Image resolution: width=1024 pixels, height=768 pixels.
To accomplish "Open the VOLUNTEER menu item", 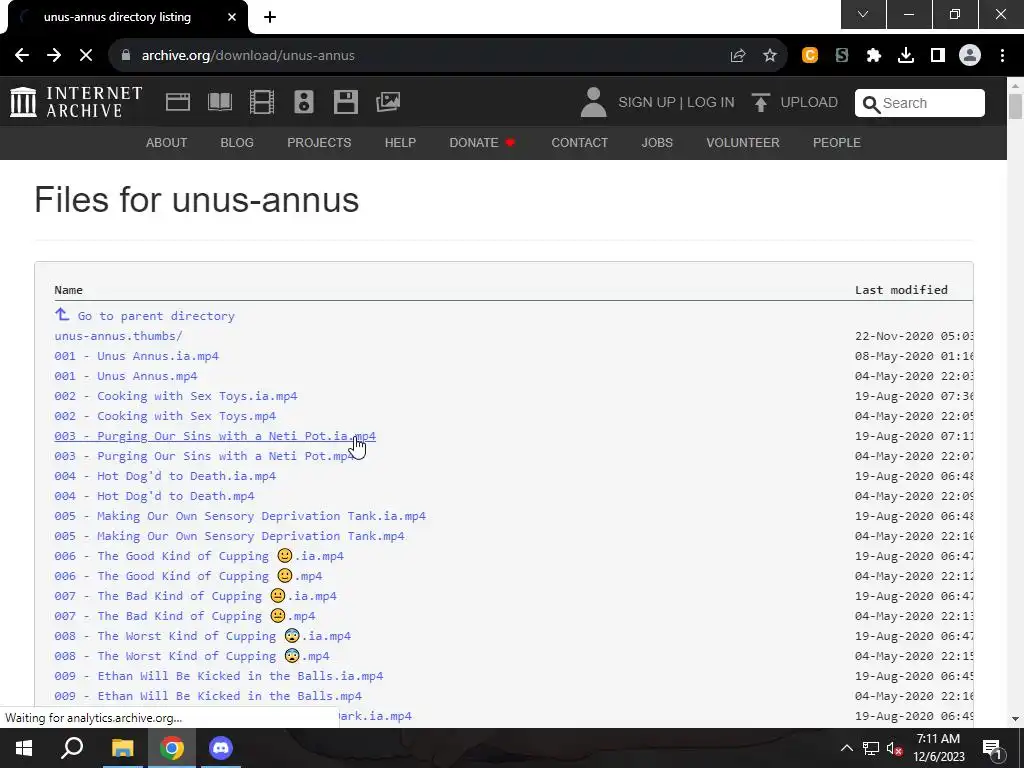I will pos(743,142).
